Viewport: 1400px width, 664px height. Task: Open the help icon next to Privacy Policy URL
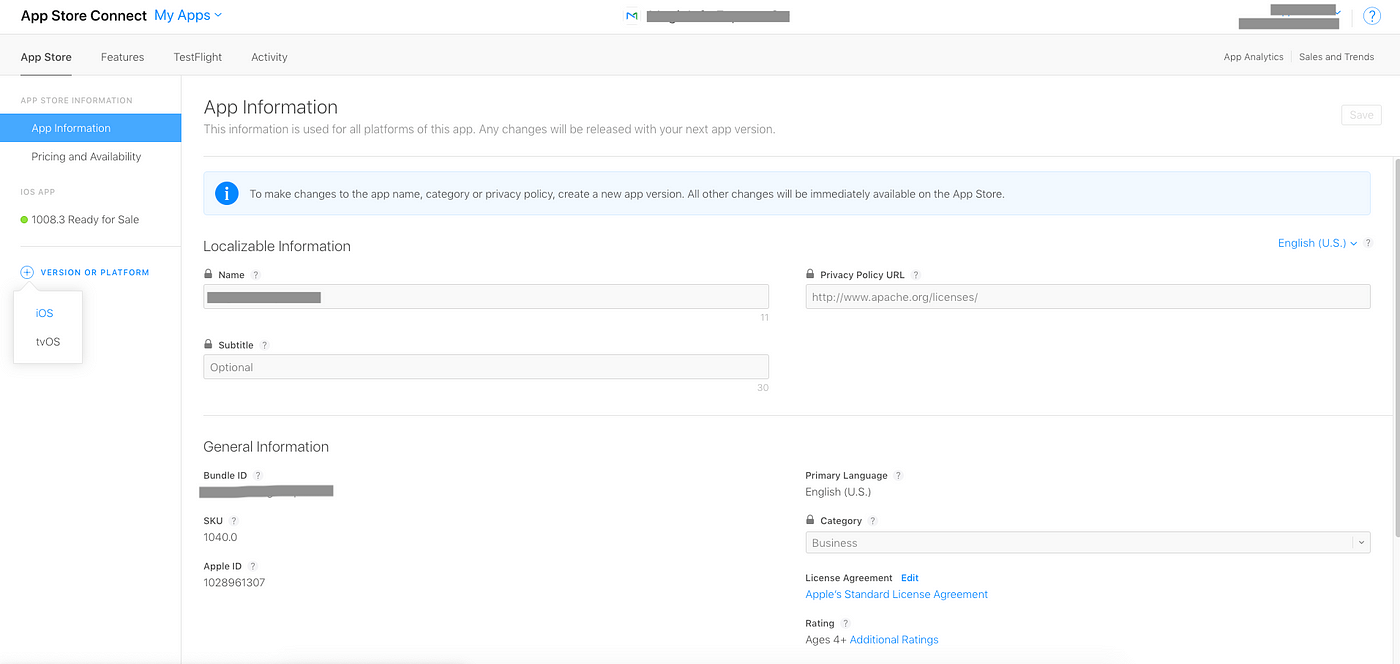pyautogui.click(x=916, y=275)
